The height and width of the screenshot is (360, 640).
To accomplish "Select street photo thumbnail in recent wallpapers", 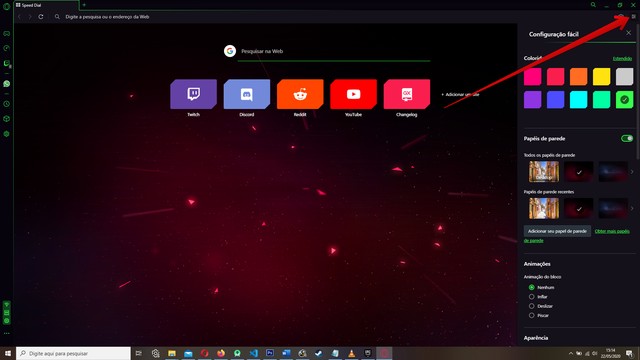I will tap(544, 208).
